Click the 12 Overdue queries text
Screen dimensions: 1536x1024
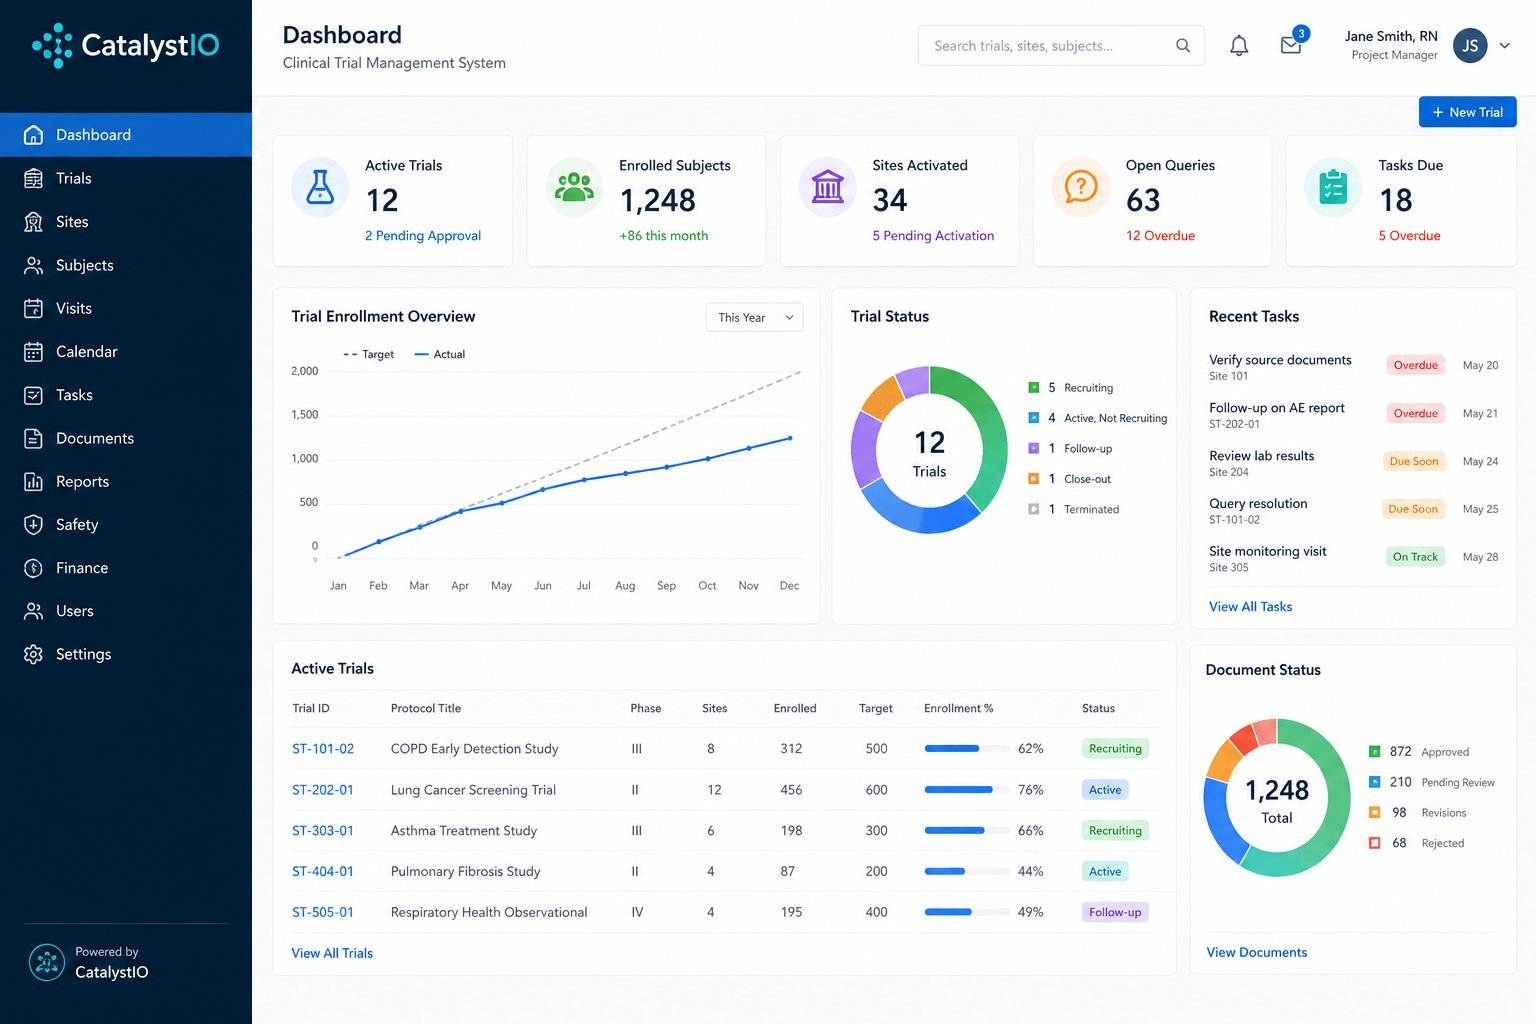tap(1160, 236)
